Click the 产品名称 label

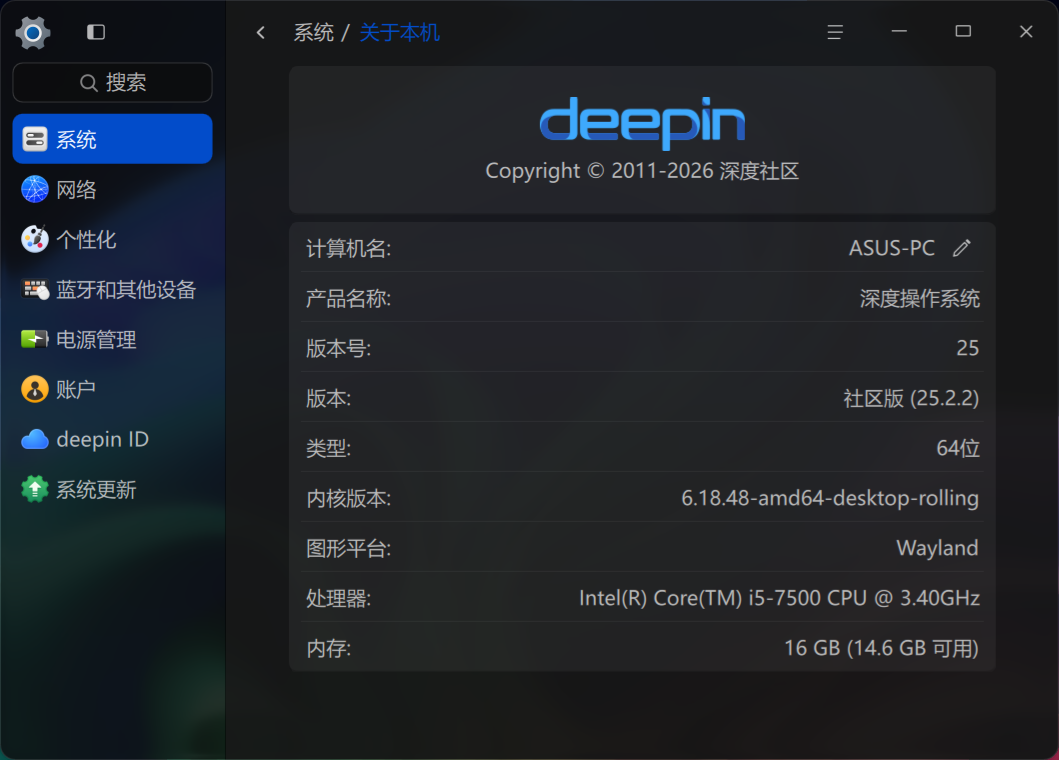tap(348, 298)
